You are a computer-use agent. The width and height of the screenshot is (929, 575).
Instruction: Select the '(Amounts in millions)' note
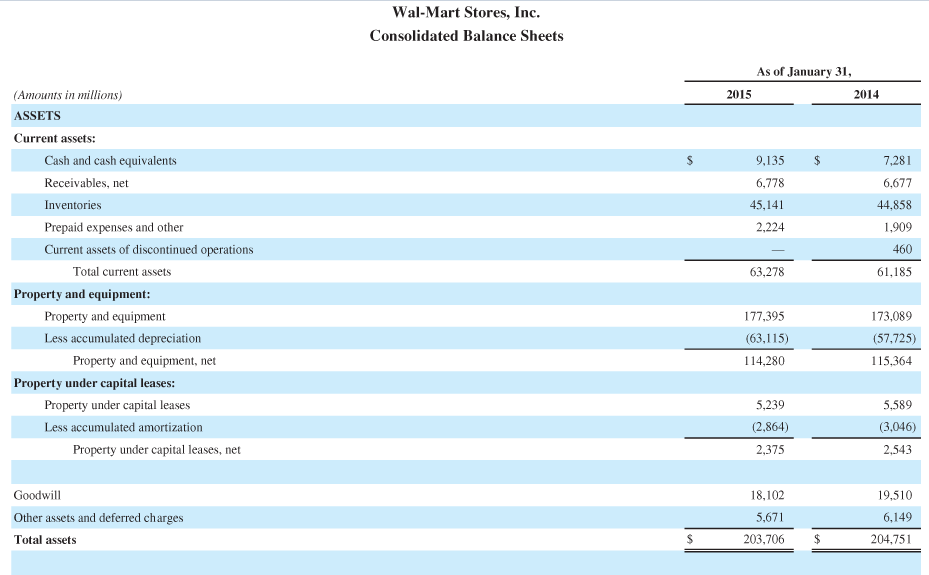click(68, 95)
